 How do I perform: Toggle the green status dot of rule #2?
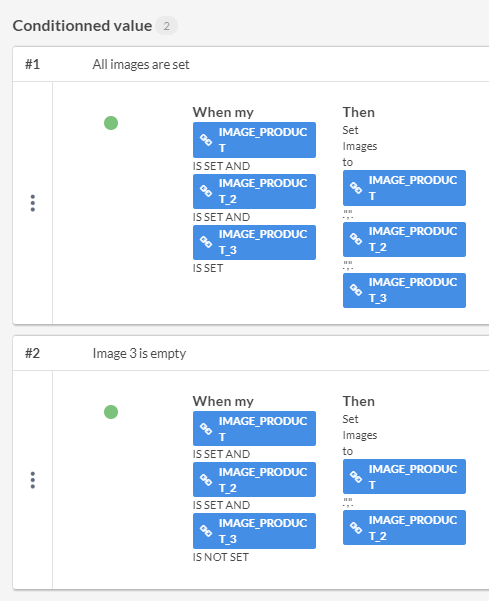111,412
